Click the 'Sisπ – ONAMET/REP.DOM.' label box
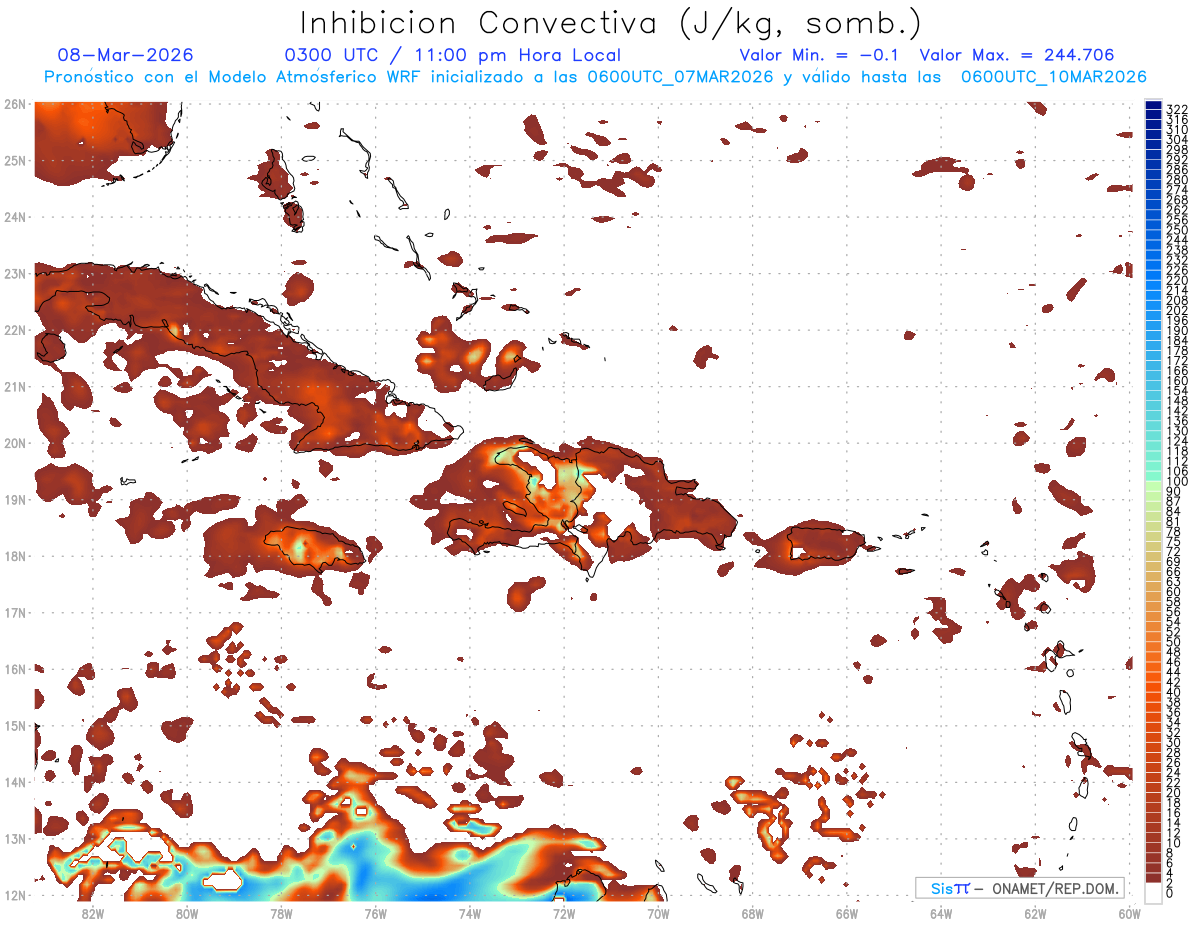Viewport: 1200px width, 927px height. click(x=1019, y=888)
